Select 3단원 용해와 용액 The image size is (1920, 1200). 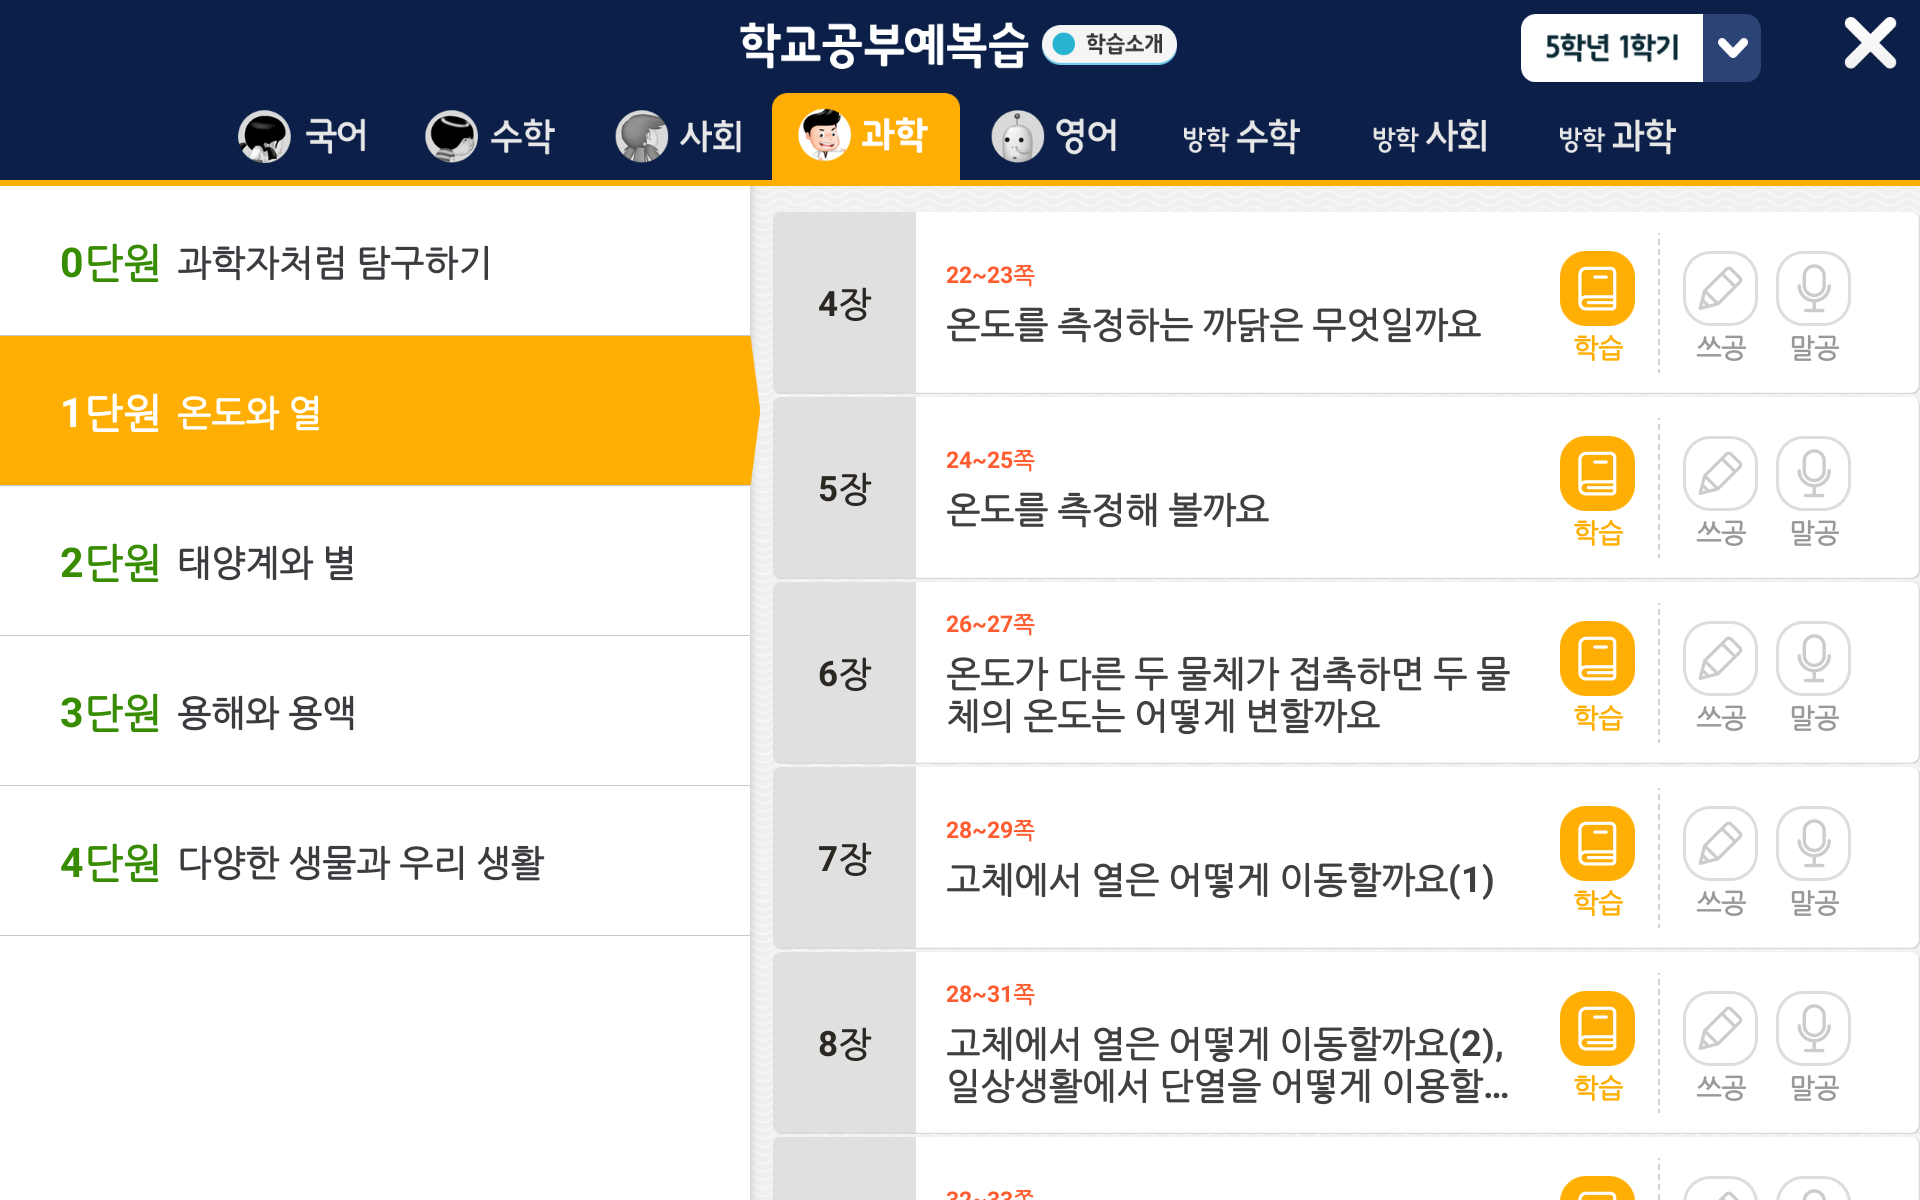click(375, 711)
